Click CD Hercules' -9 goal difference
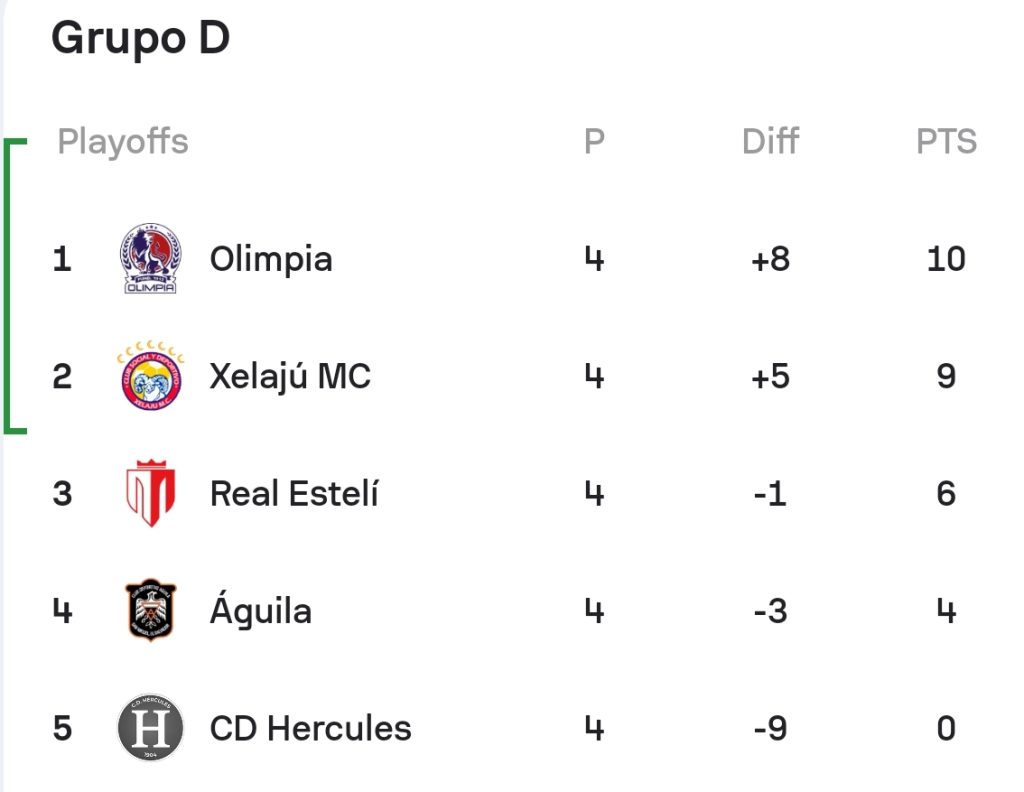Screen dimensions: 1024x792 771,728
